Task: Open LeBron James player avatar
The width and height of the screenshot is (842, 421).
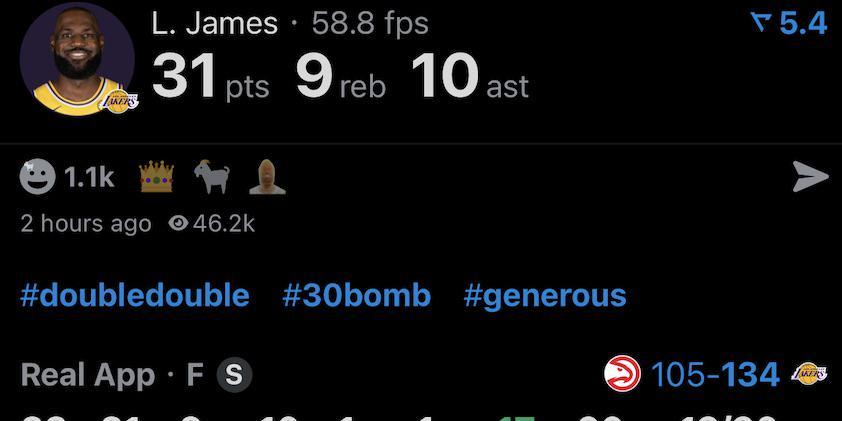Action: pyautogui.click(x=77, y=58)
